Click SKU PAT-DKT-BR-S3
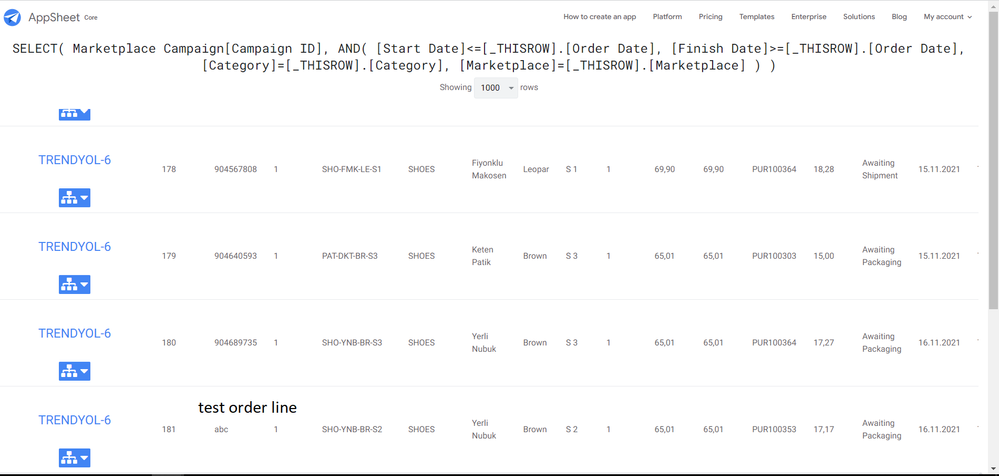The height and width of the screenshot is (476, 999). [x=350, y=256]
